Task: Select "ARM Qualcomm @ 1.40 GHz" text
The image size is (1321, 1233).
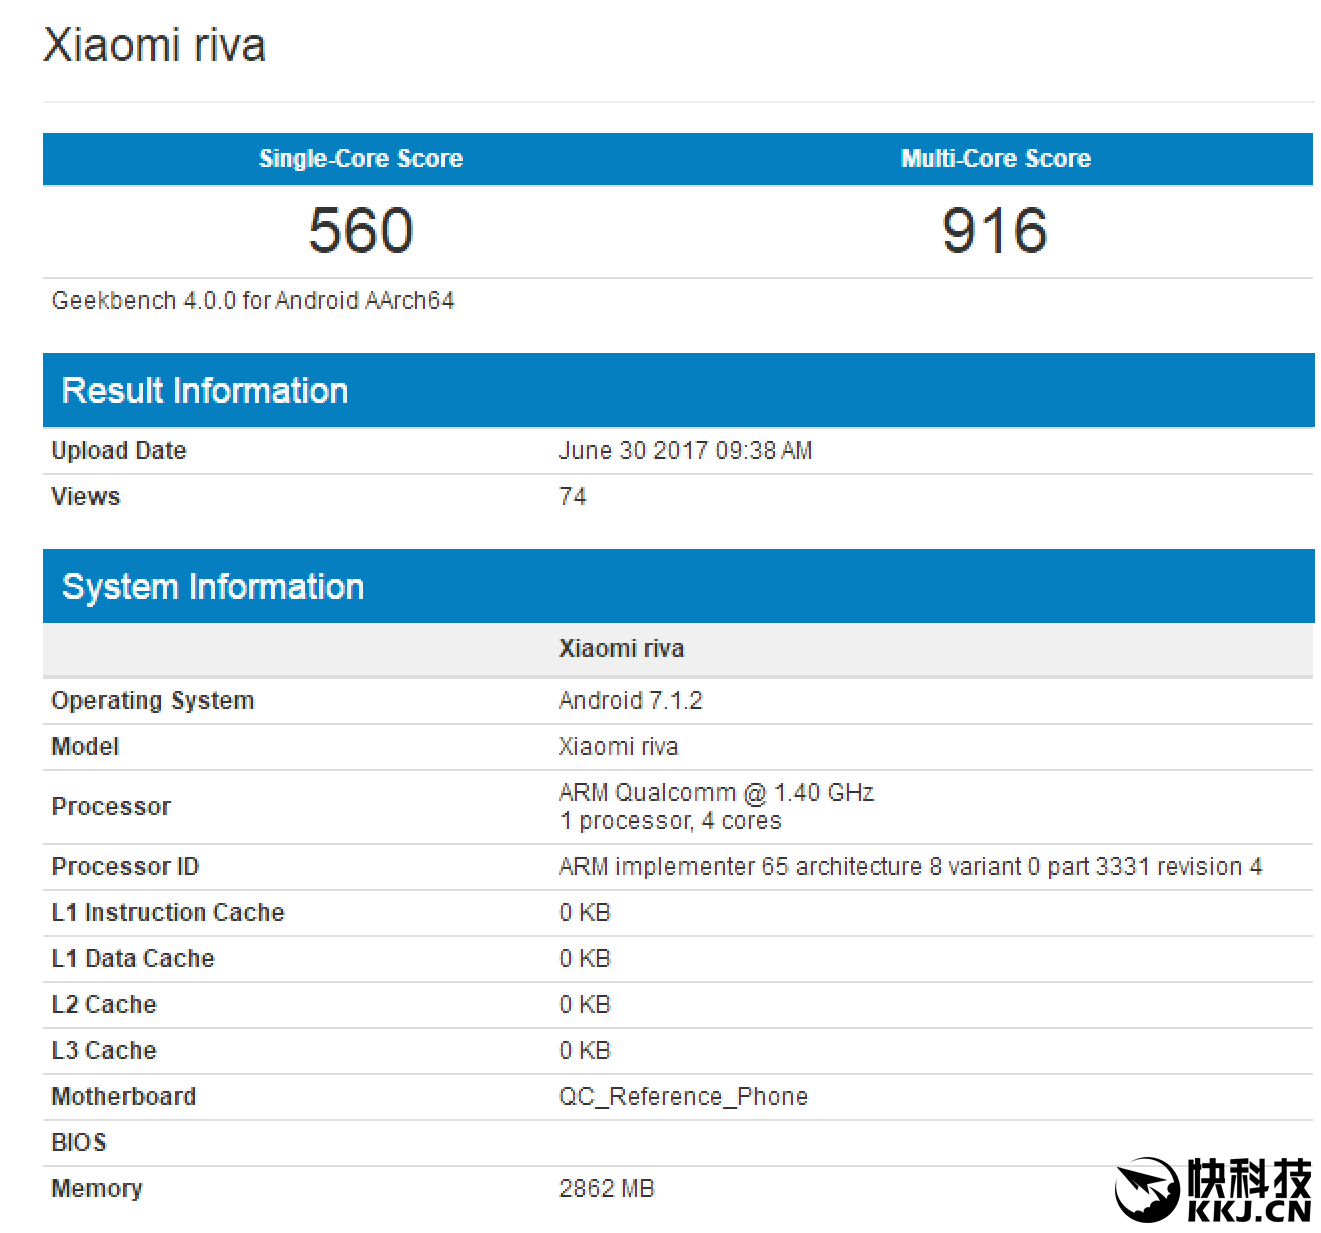Action: pyautogui.click(x=717, y=792)
